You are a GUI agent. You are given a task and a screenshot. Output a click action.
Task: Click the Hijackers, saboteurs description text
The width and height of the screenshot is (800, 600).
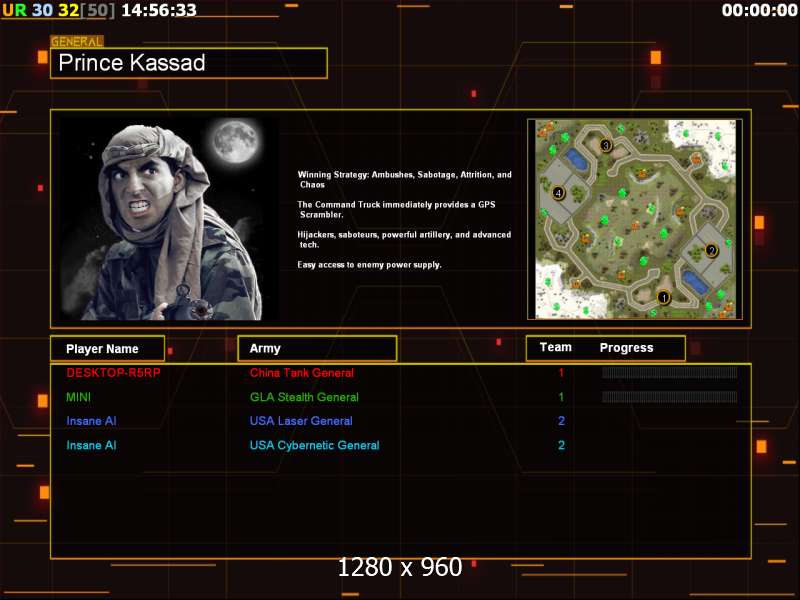(x=404, y=240)
